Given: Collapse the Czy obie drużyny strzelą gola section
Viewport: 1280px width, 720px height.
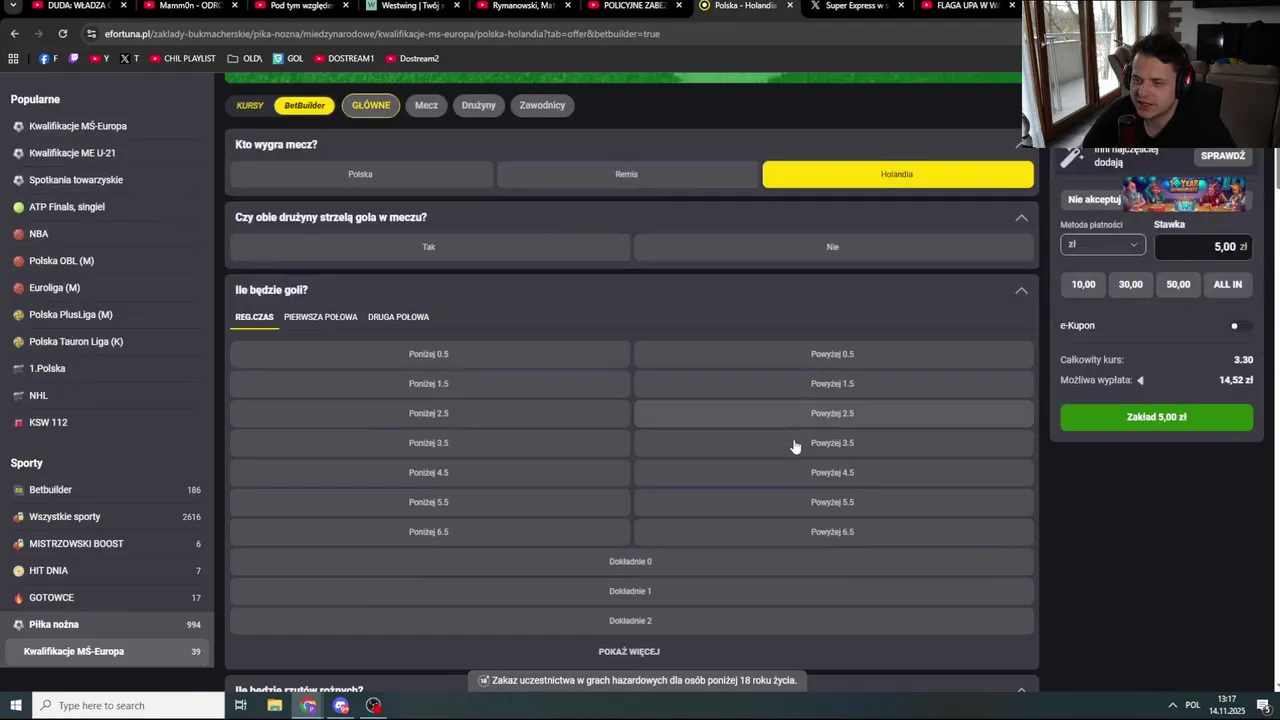Looking at the screenshot, I should click(x=1021, y=218).
